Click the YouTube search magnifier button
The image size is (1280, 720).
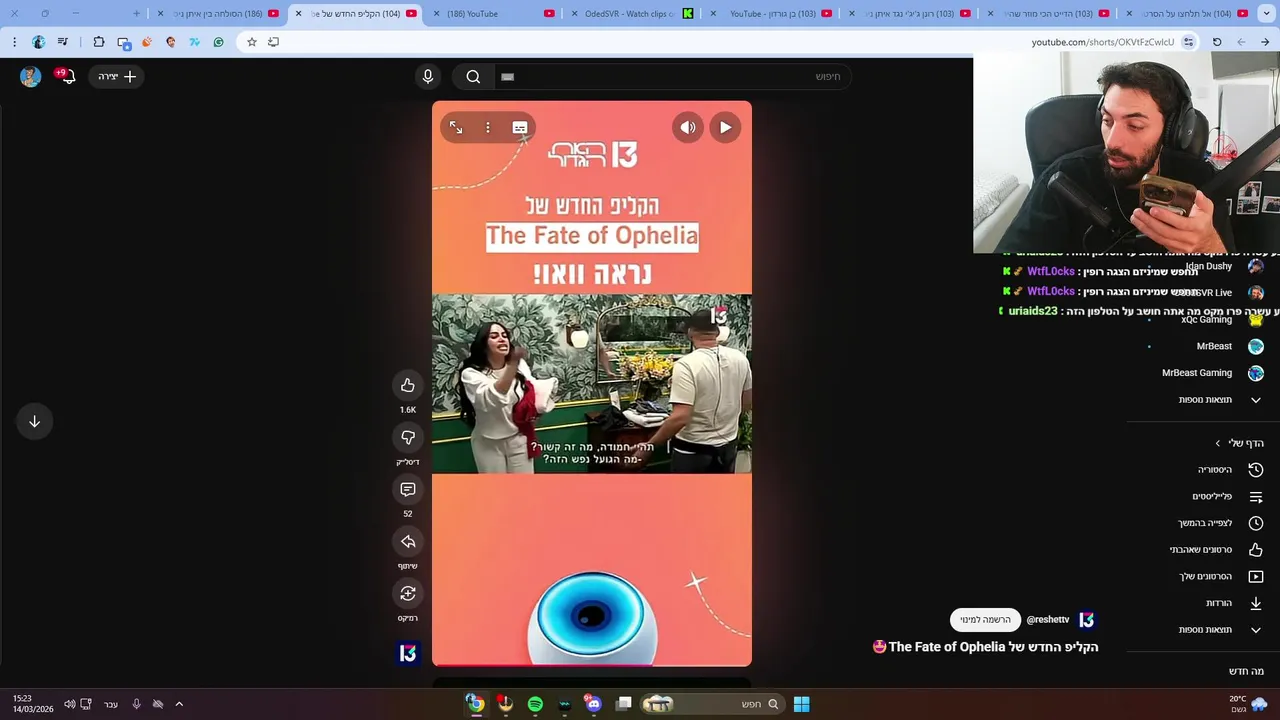coord(473,77)
